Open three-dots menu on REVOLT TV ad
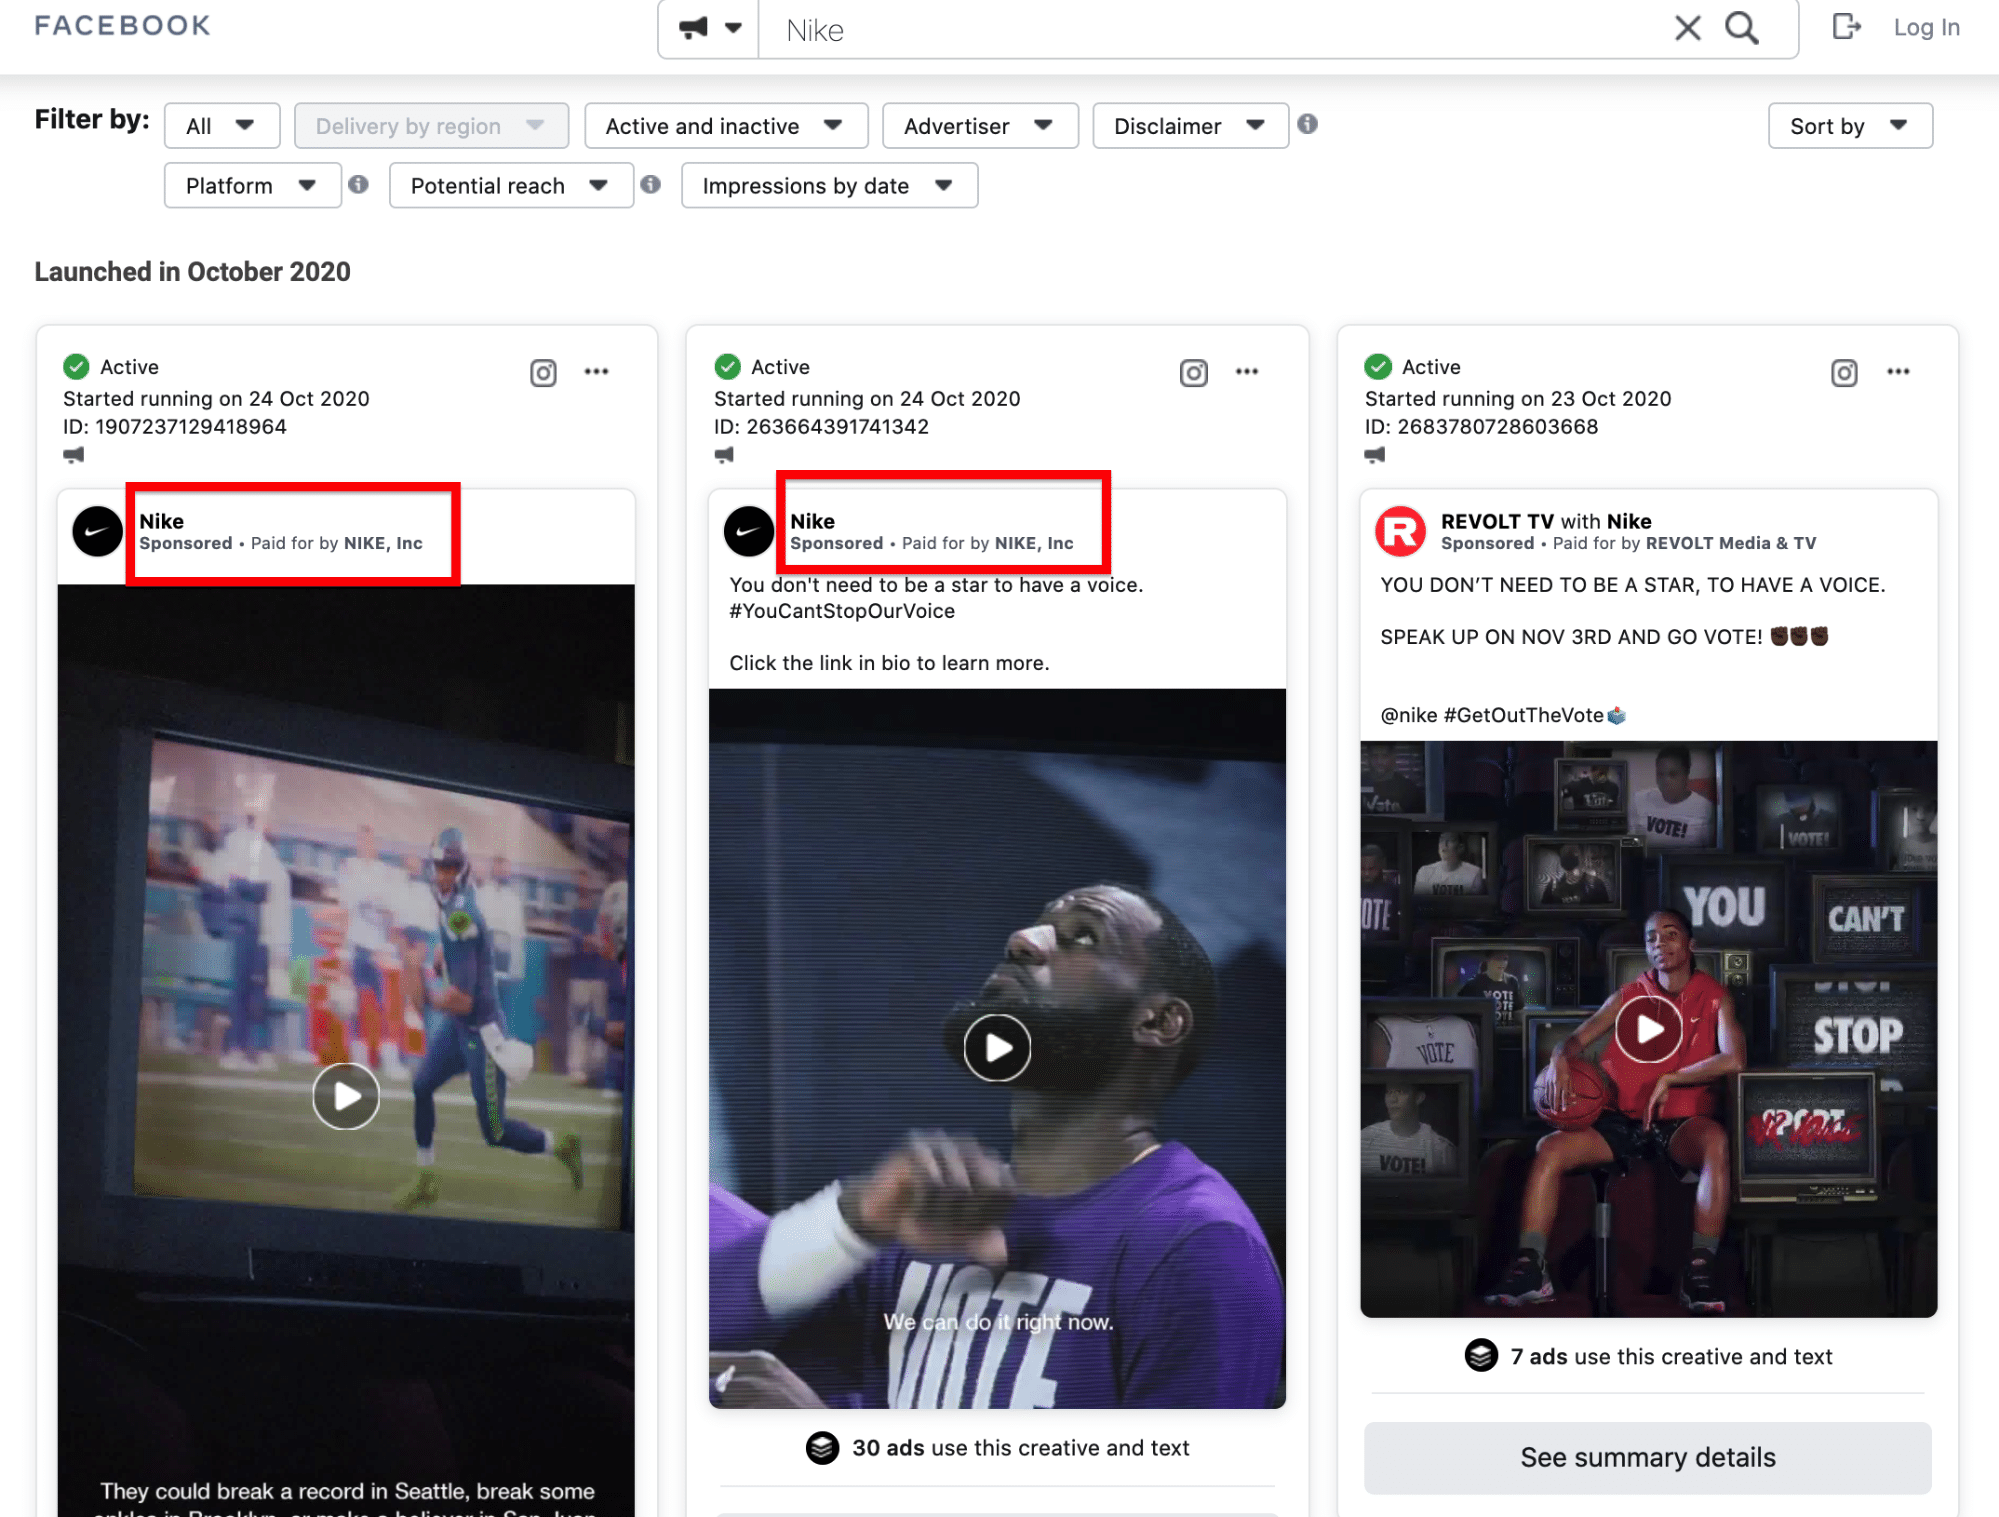This screenshot has height=1517, width=1999. pos(1898,372)
